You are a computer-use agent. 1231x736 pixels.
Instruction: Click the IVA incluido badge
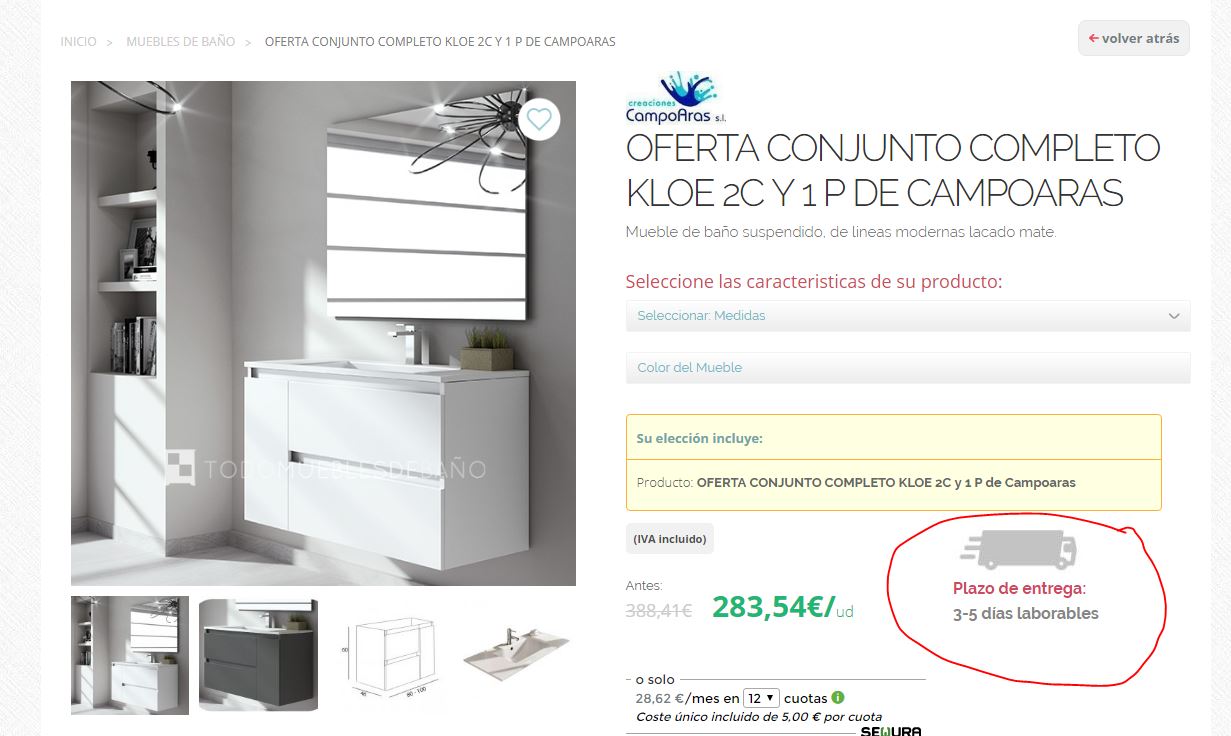670,538
